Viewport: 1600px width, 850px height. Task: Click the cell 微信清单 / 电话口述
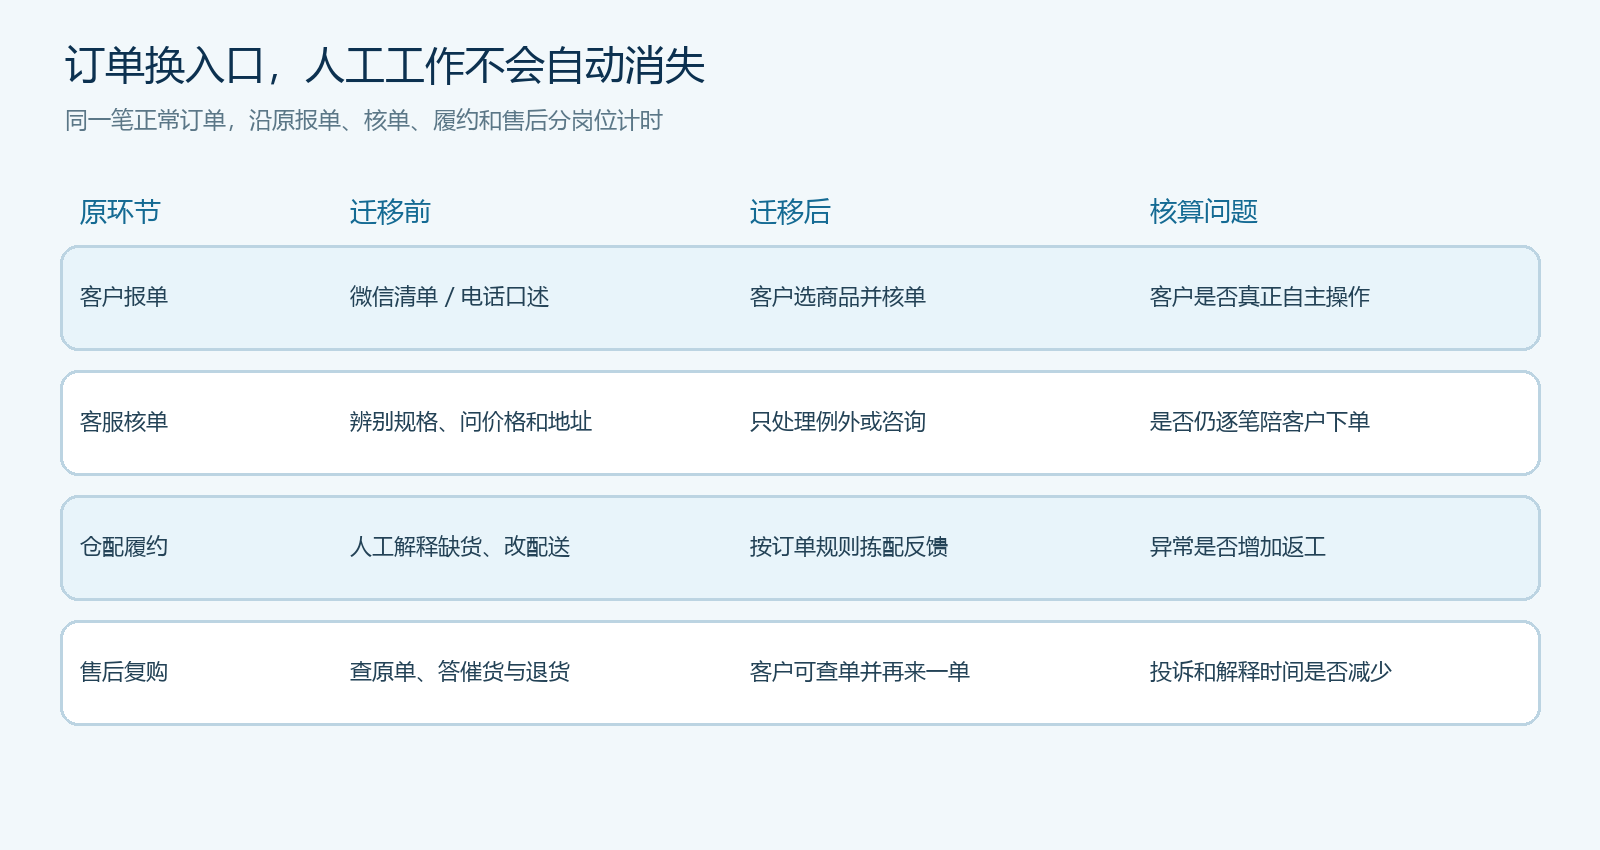(x=450, y=297)
